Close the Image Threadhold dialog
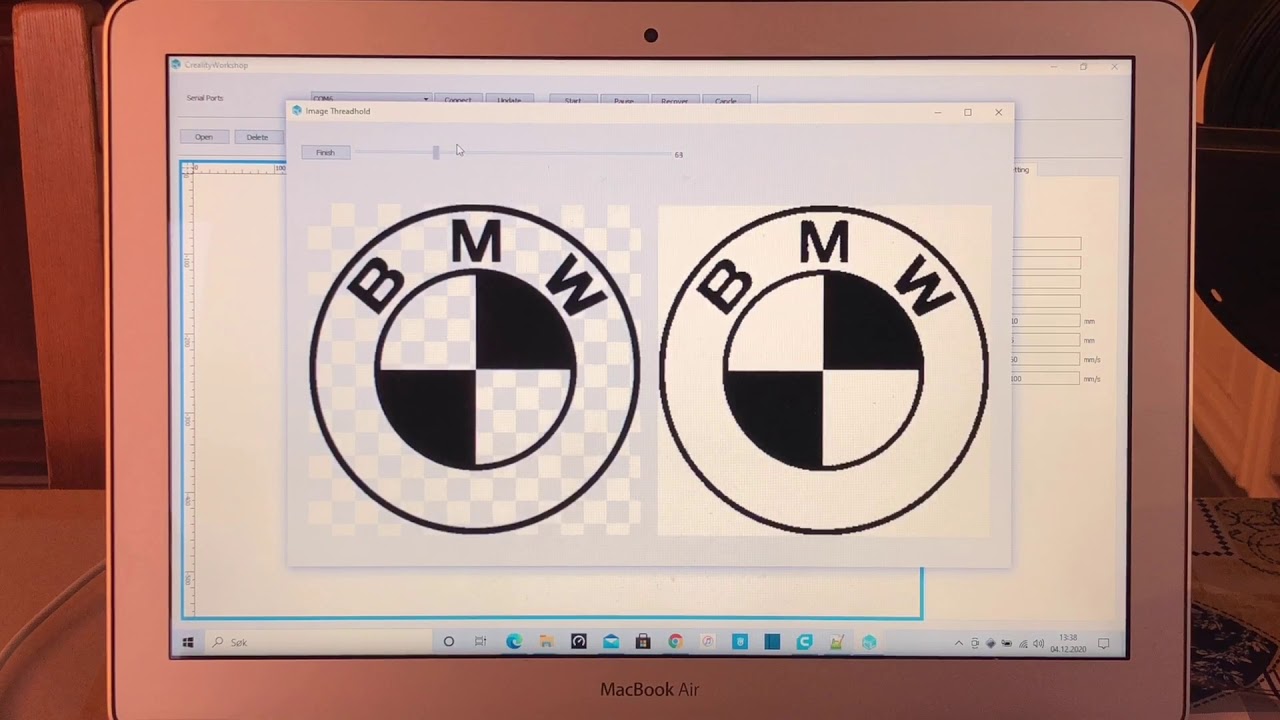This screenshot has height=720, width=1280. coord(998,112)
